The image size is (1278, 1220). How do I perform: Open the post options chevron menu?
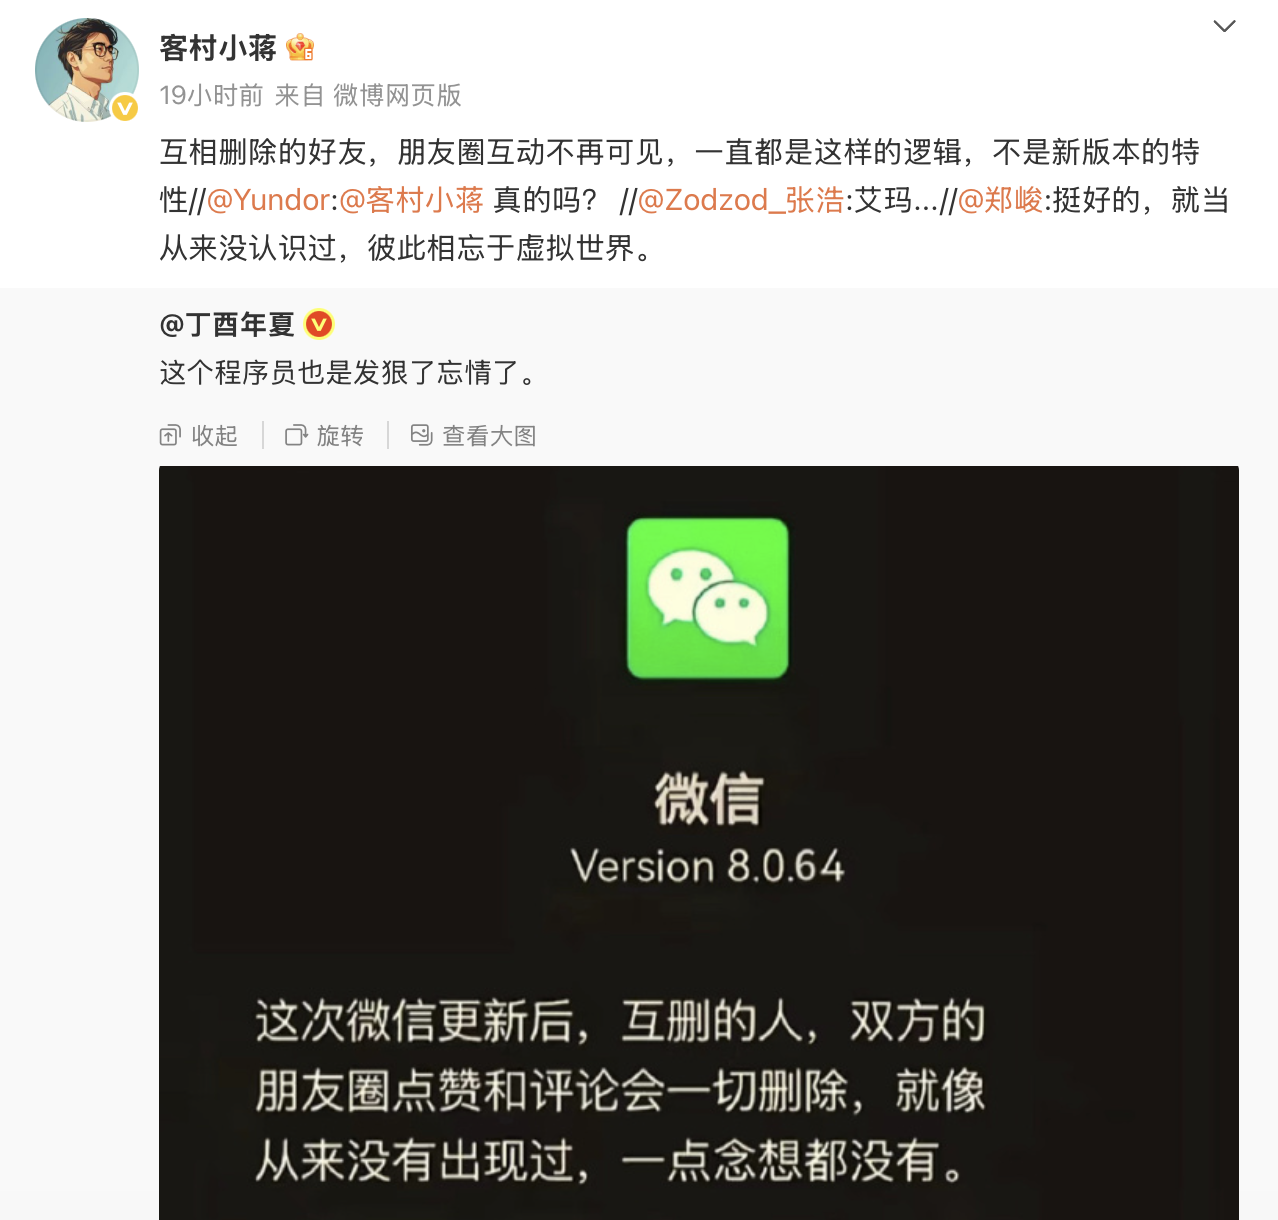[x=1224, y=26]
